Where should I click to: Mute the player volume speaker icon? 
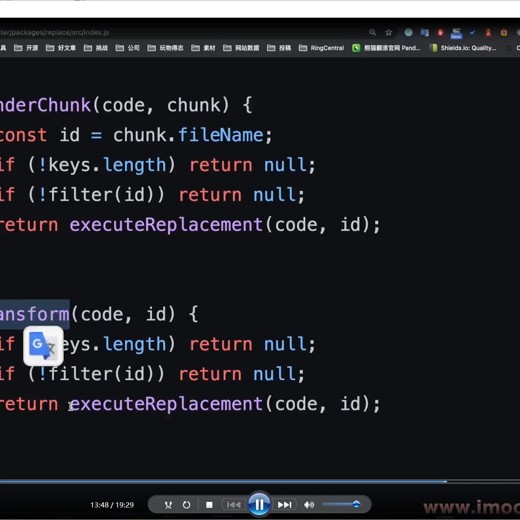click(309, 505)
